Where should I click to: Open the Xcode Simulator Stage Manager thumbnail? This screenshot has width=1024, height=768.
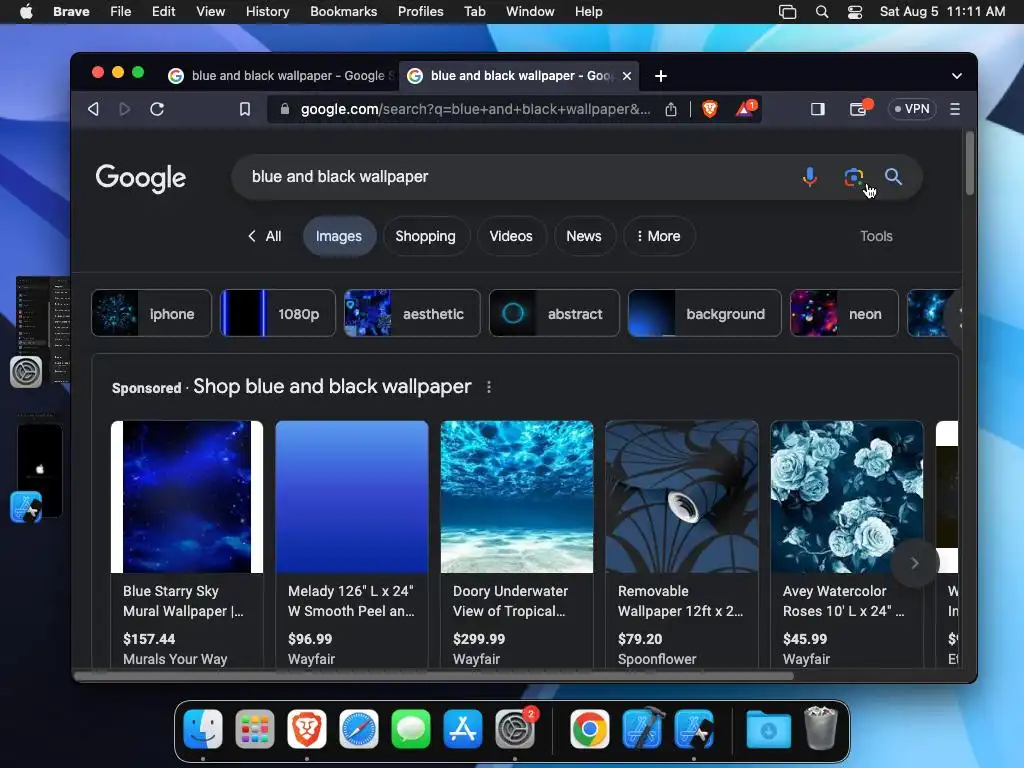tap(38, 472)
